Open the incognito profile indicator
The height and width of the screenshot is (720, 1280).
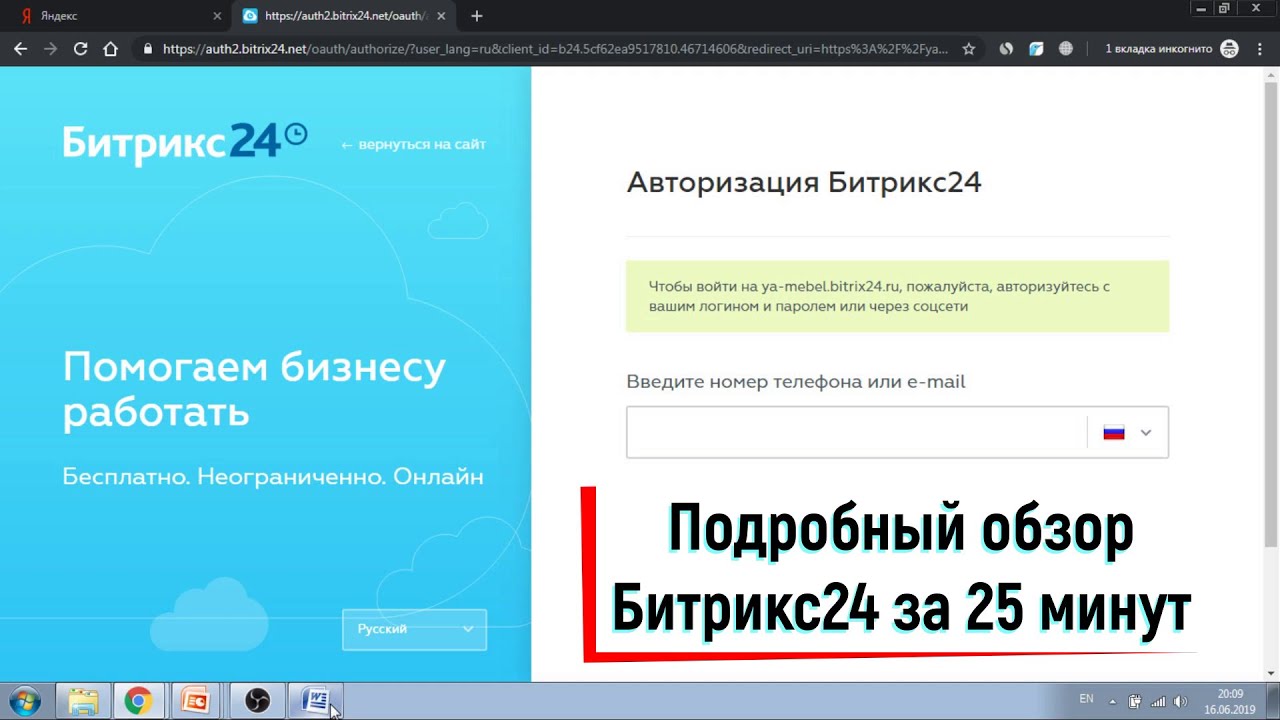[1171, 48]
